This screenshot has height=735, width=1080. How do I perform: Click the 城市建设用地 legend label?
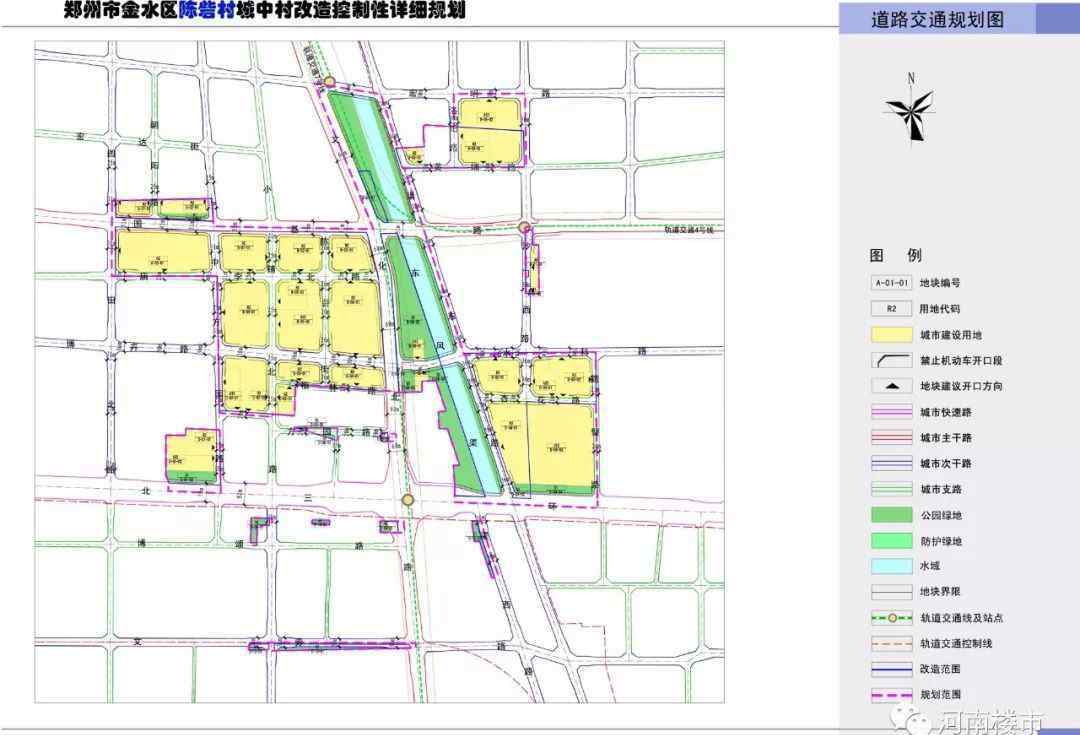(951, 335)
